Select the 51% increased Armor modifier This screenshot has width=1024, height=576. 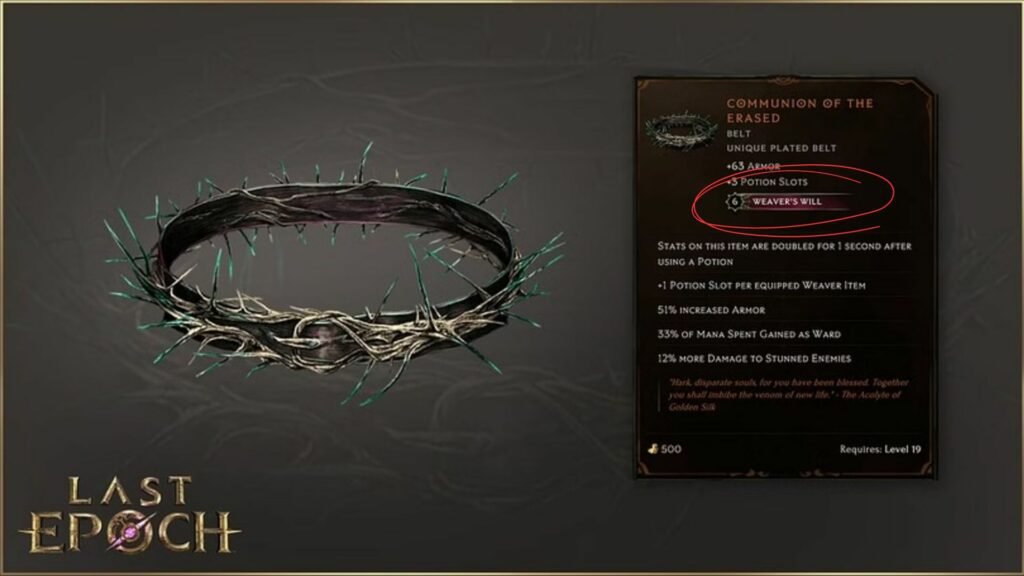coord(711,310)
